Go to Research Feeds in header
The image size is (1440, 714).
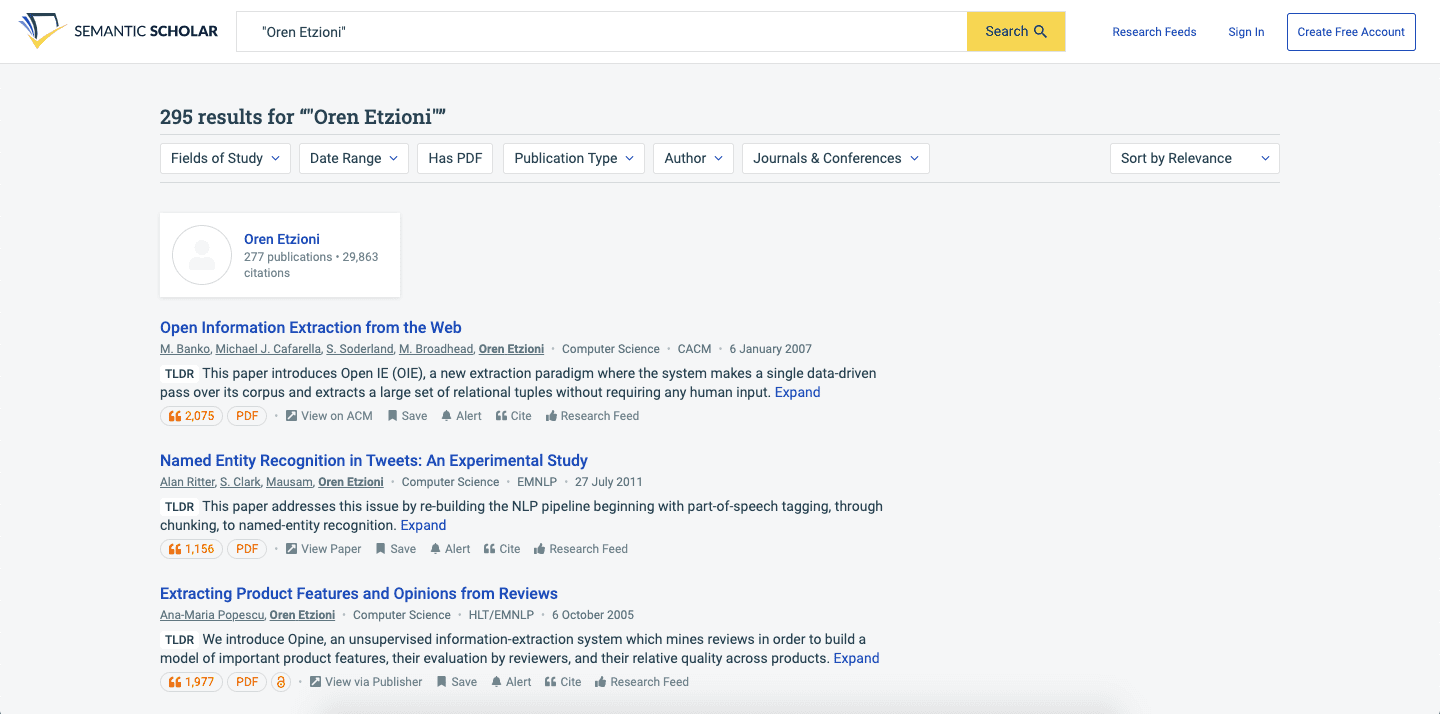1154,32
